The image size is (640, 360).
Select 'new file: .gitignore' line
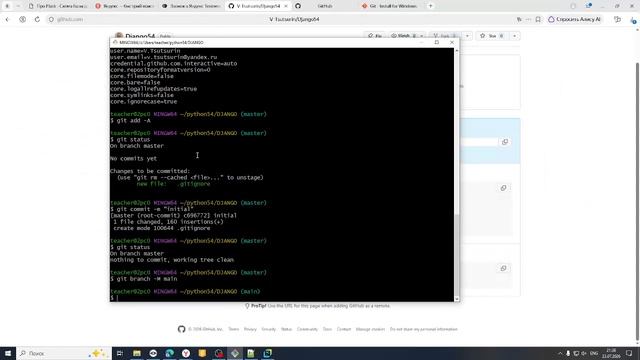coord(173,184)
